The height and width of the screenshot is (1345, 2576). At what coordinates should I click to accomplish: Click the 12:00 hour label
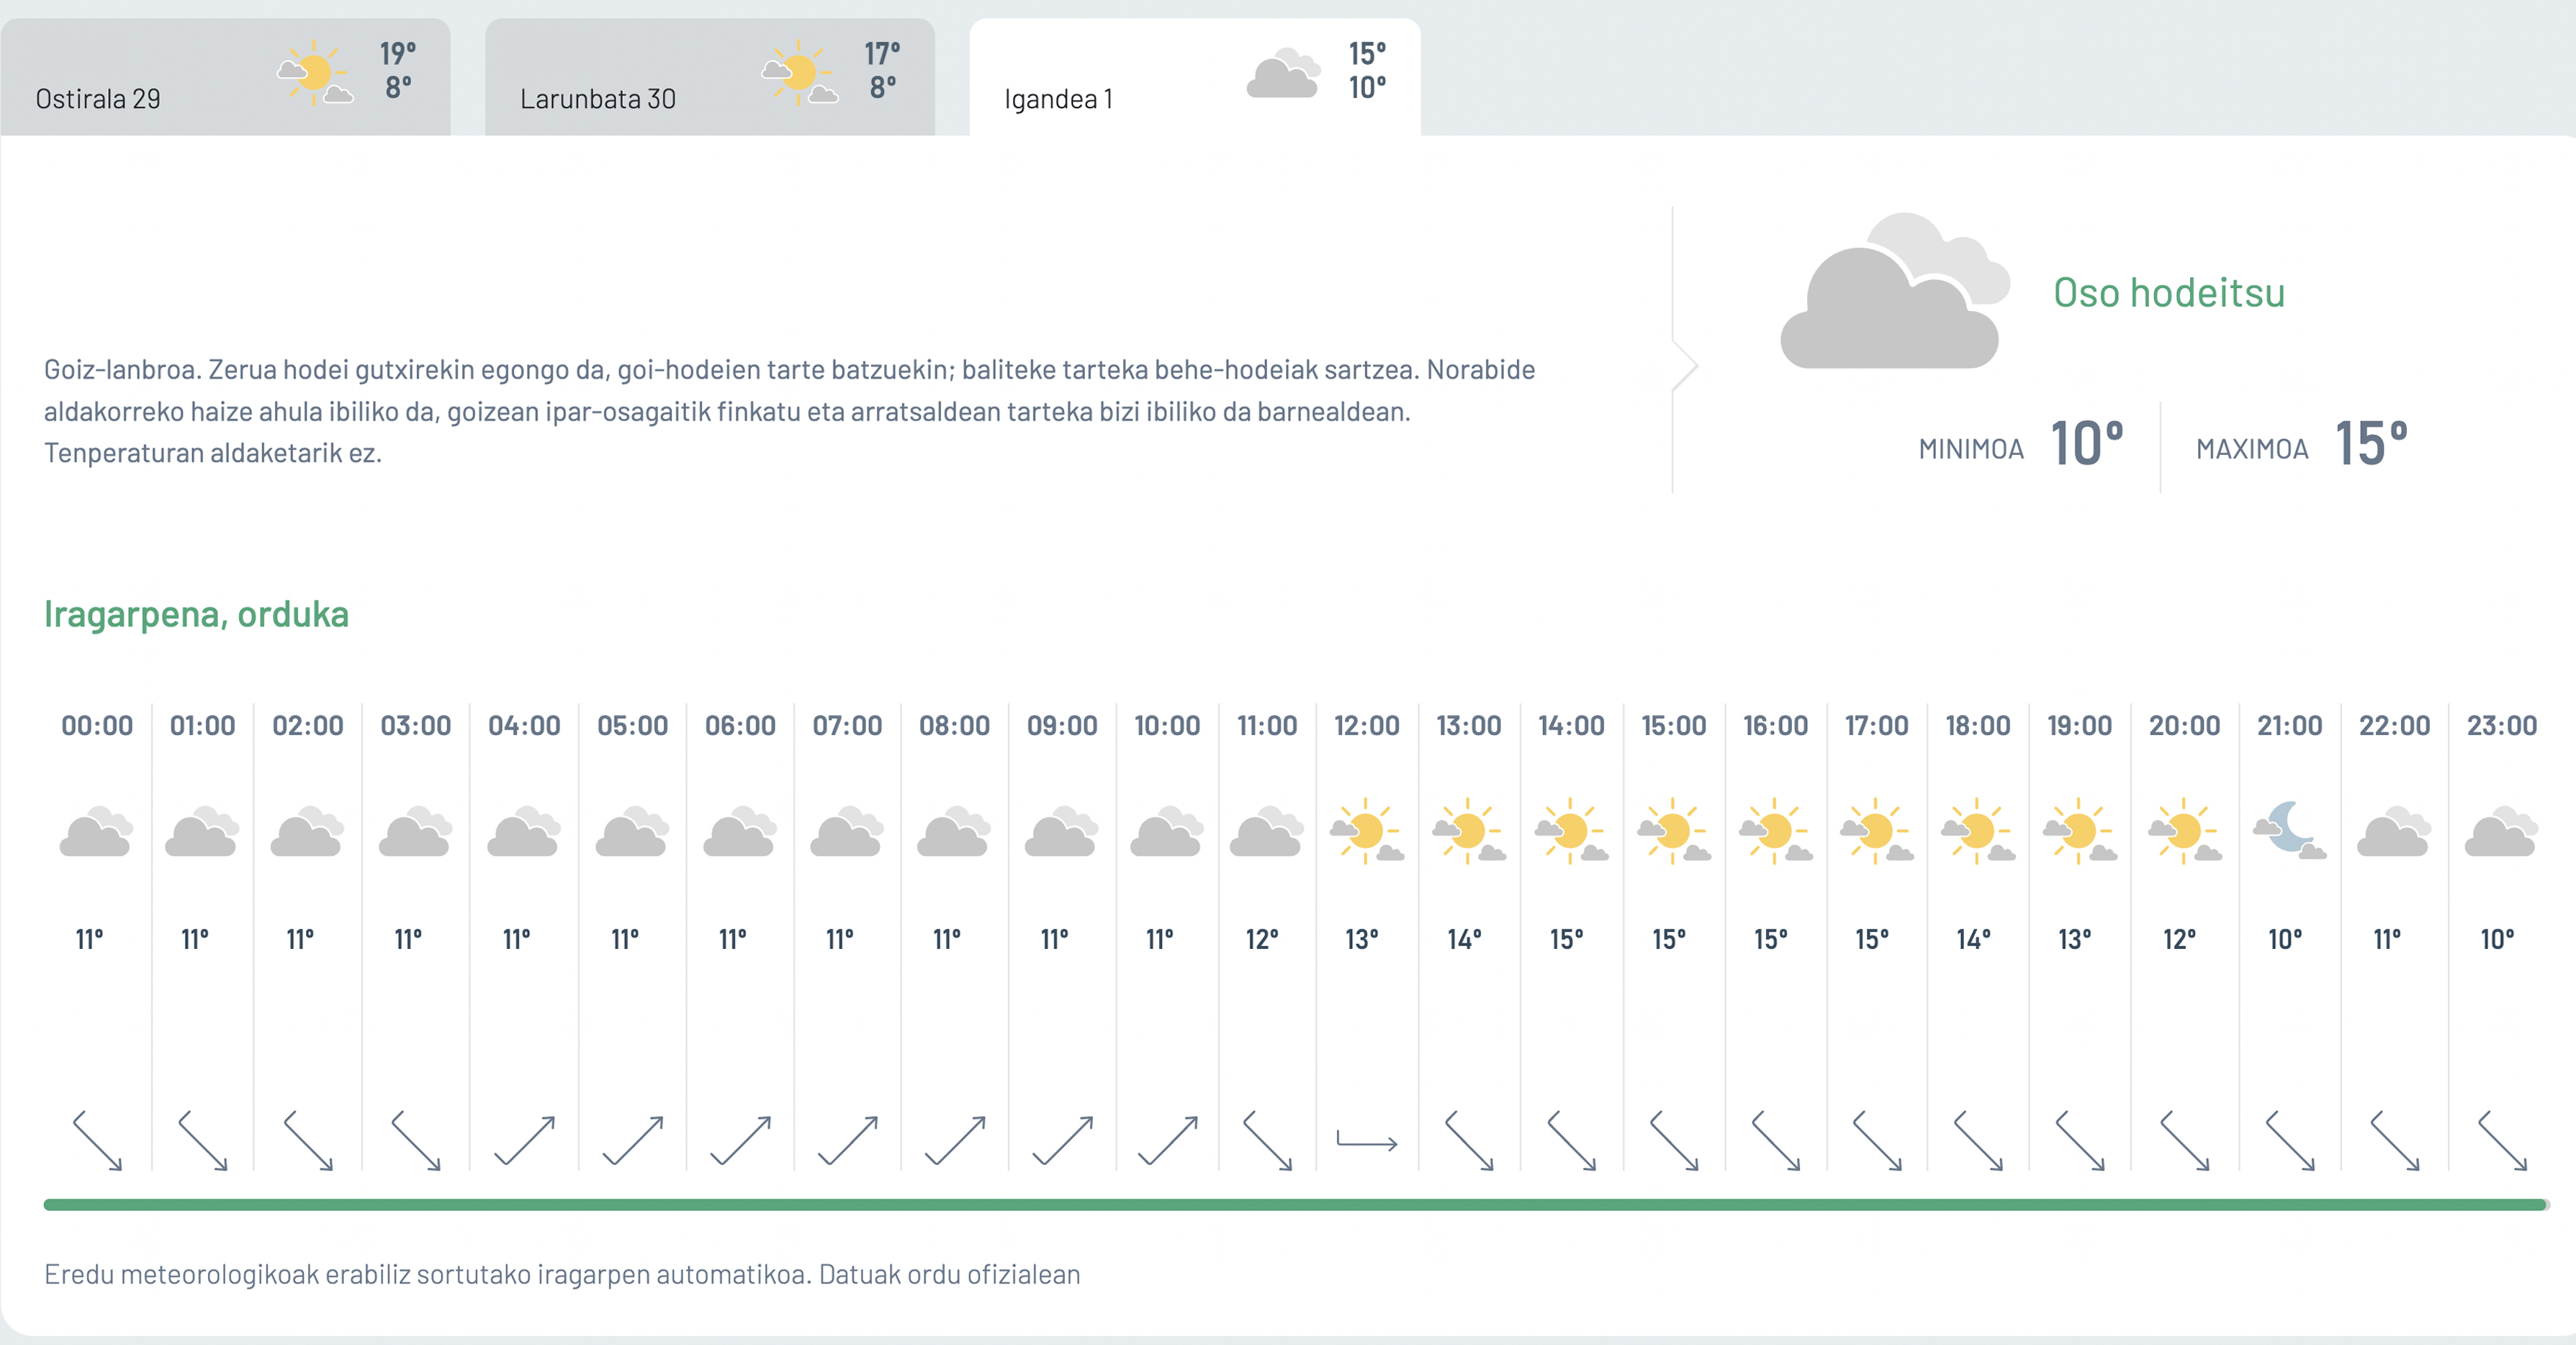(1367, 725)
